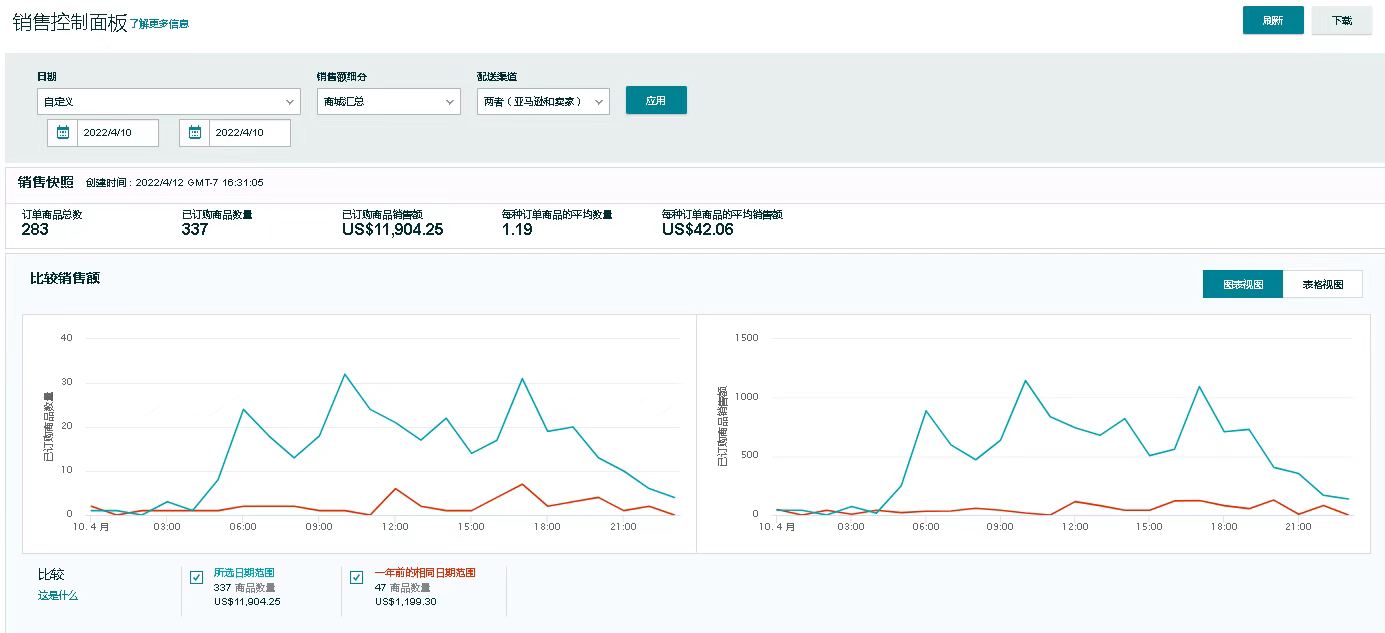
Task: Open the end date calendar picker icon
Action: pyautogui.click(x=195, y=132)
